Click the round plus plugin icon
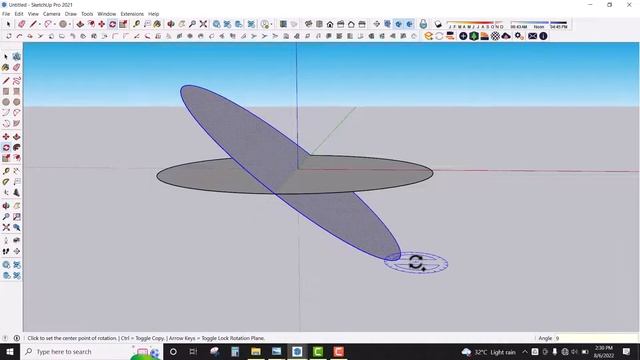This screenshot has height=360, width=640. tap(463, 36)
